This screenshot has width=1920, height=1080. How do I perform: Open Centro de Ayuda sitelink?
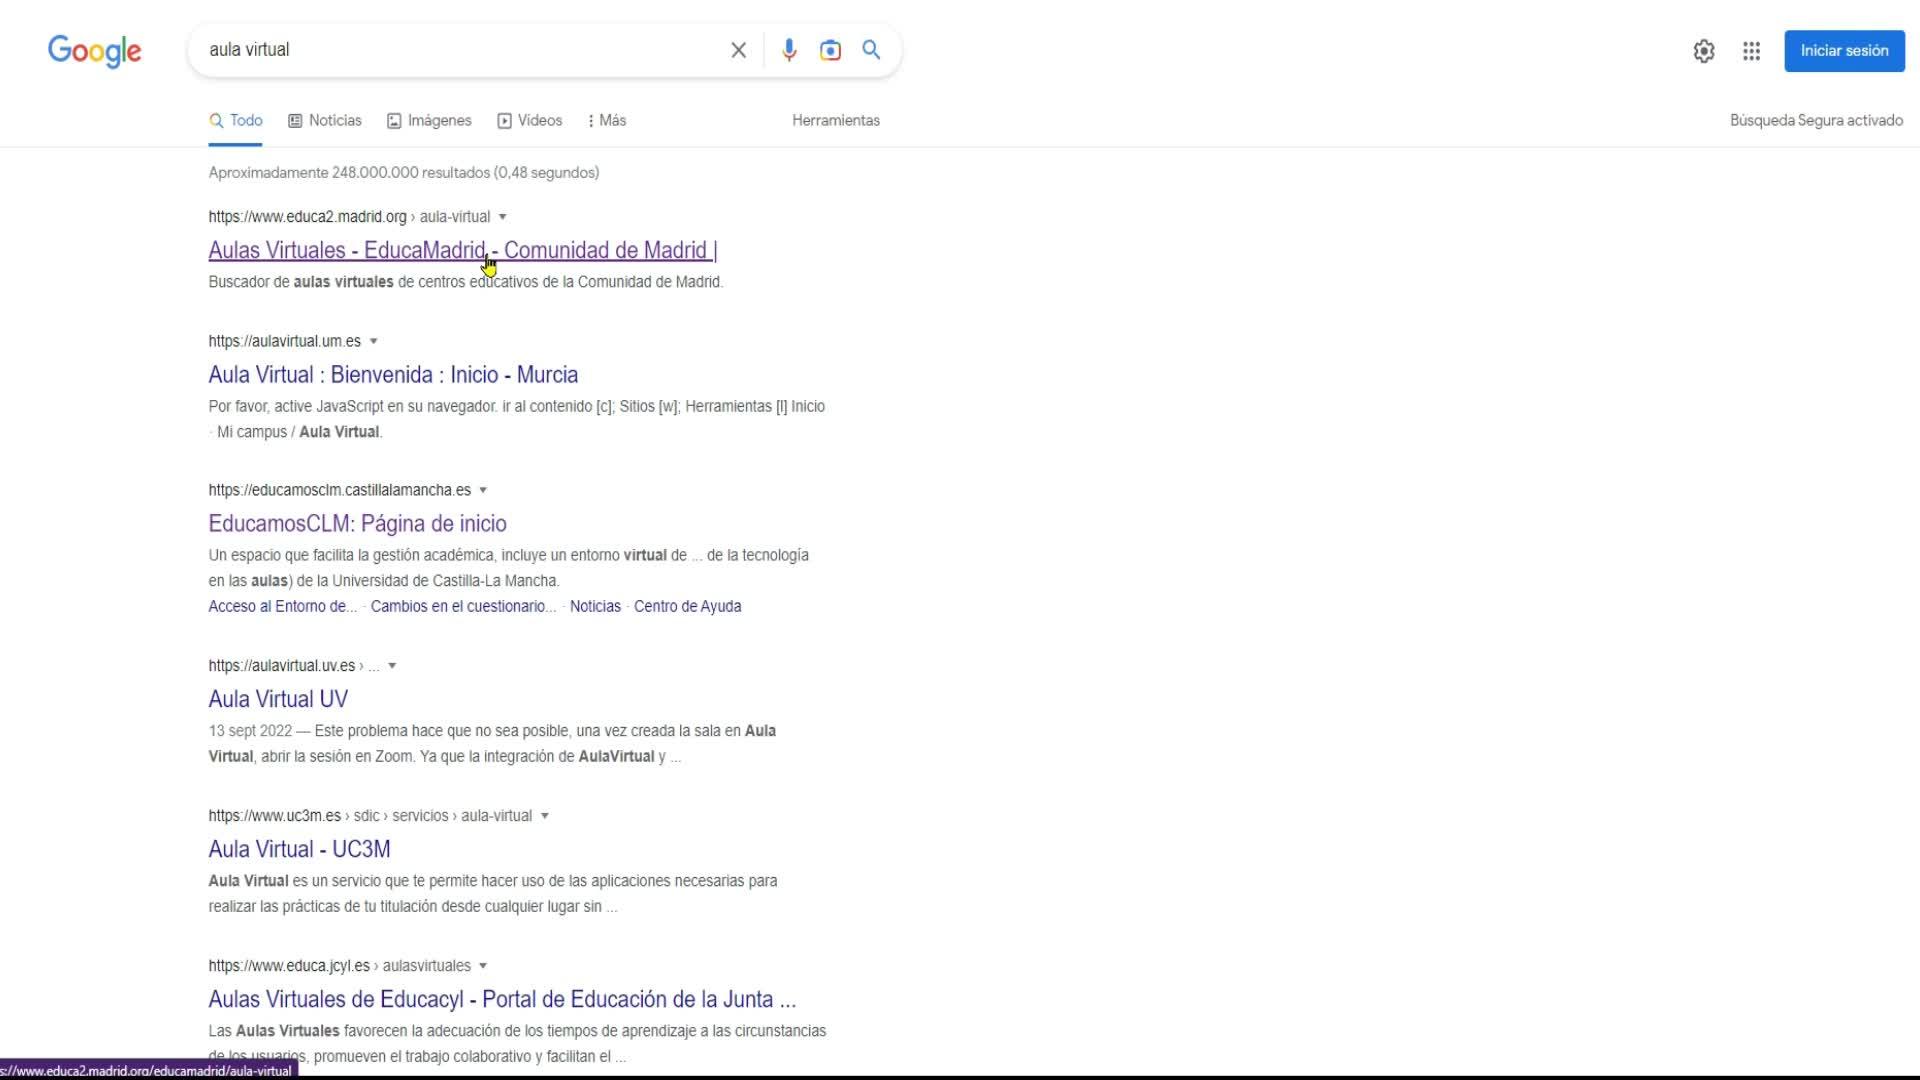tap(688, 606)
